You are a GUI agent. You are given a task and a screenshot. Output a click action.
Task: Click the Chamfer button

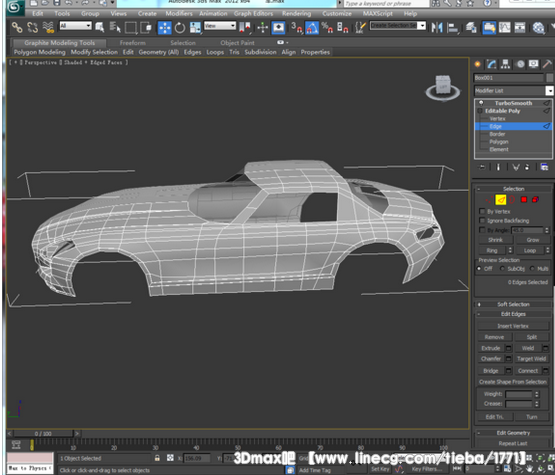(x=491, y=359)
